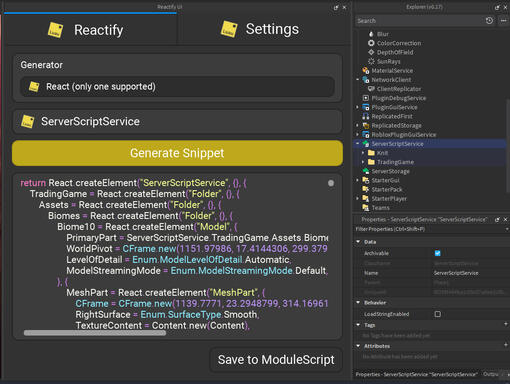Expand the PluginGuiService tree node
Image resolution: width=510 pixels, height=384 pixels.
tap(358, 107)
